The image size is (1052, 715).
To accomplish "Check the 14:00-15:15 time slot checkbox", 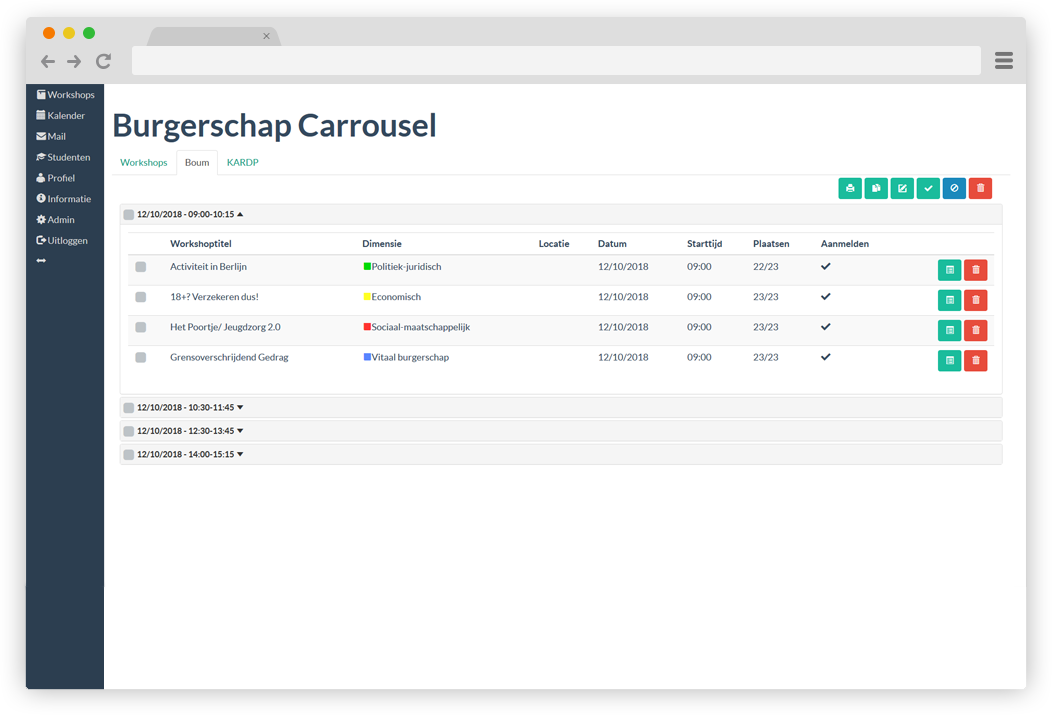I will [x=129, y=455].
